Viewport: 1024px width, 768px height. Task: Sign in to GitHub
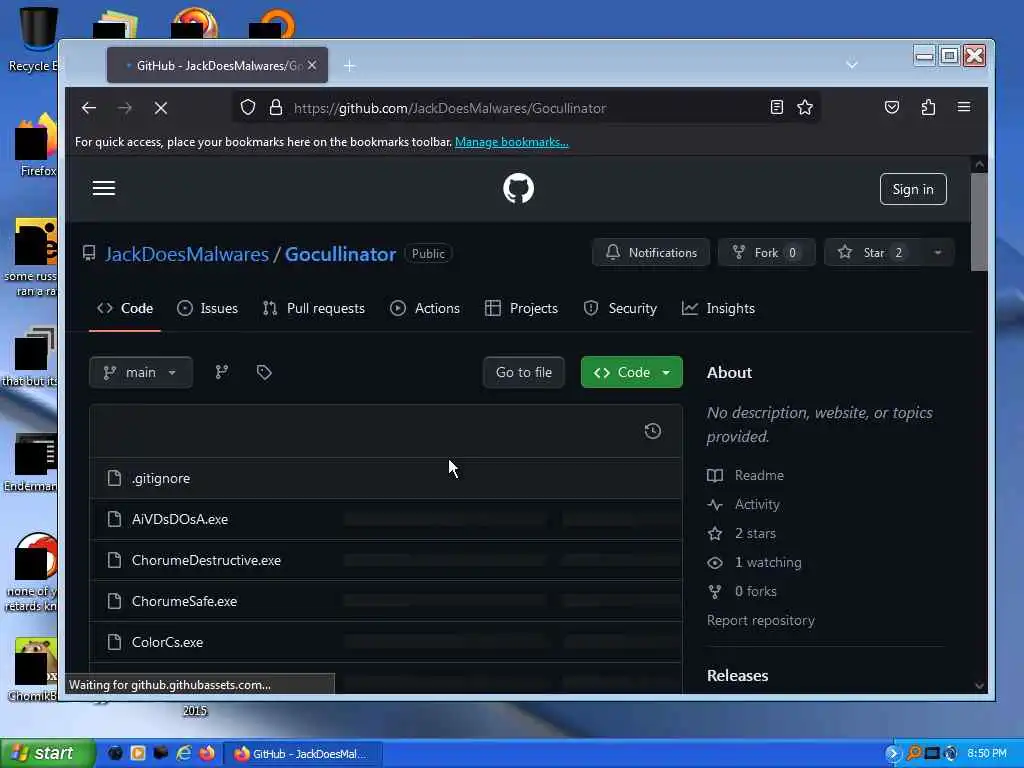(x=913, y=189)
